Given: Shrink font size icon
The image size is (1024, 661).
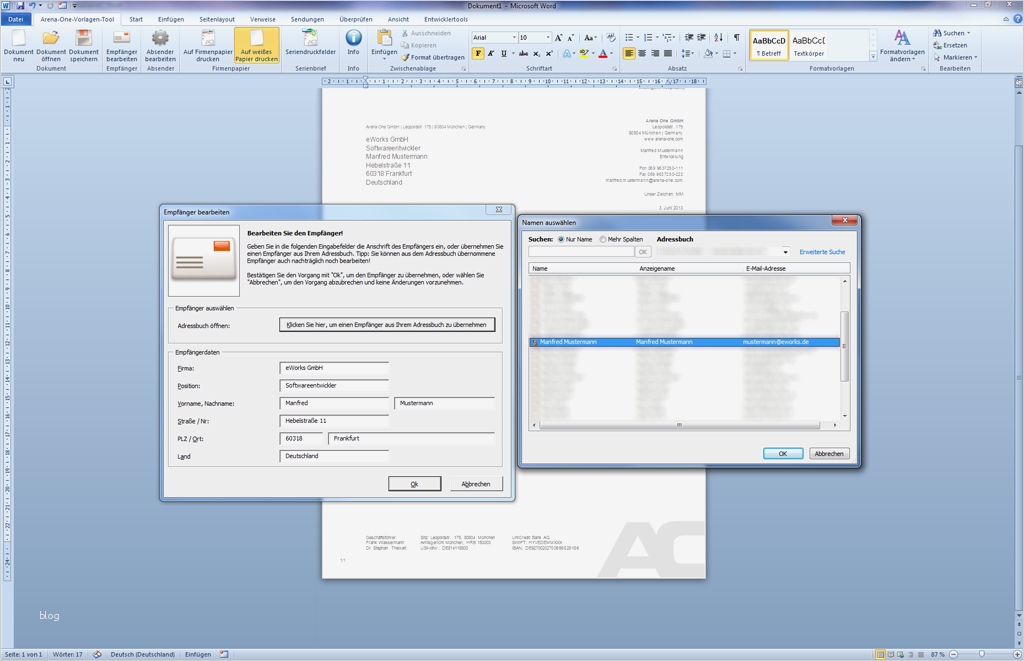Looking at the screenshot, I should (570, 38).
